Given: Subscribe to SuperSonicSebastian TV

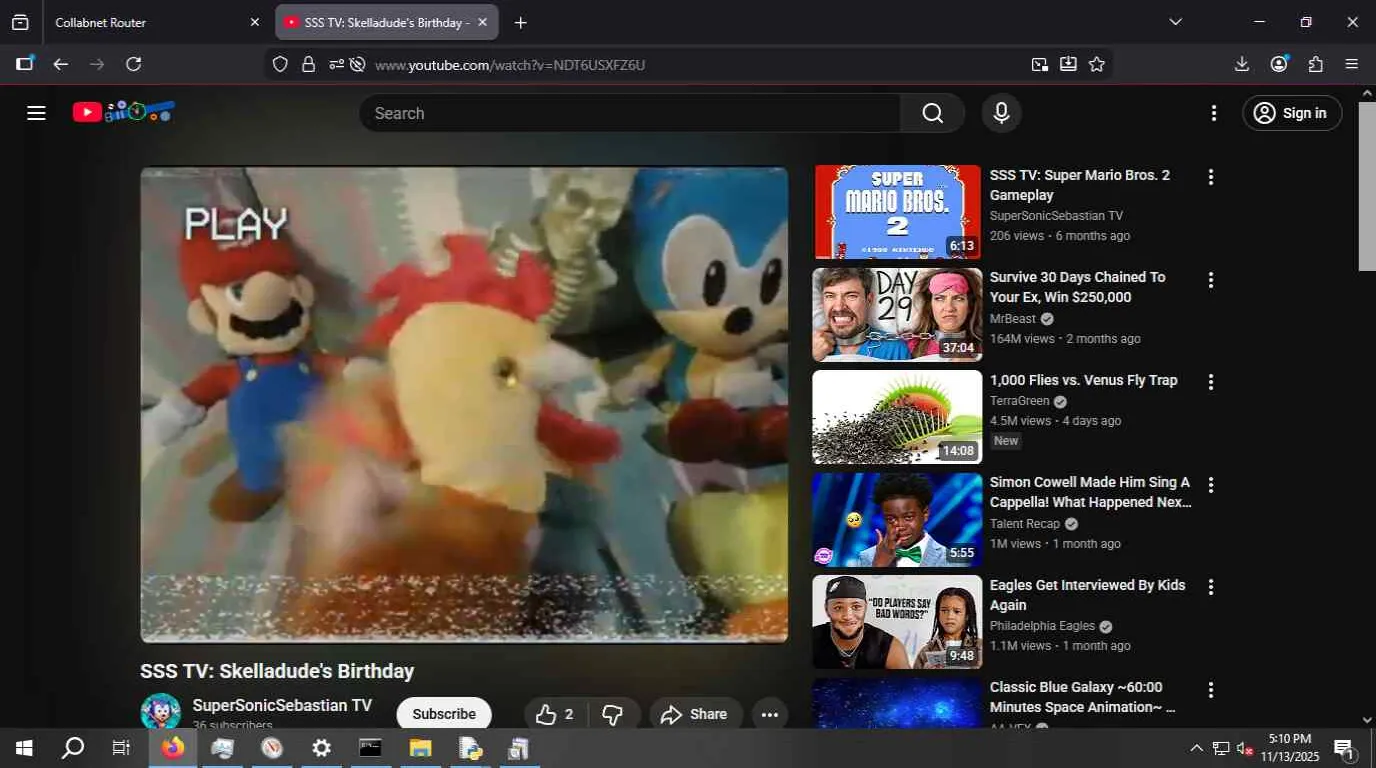Looking at the screenshot, I should pos(444,714).
